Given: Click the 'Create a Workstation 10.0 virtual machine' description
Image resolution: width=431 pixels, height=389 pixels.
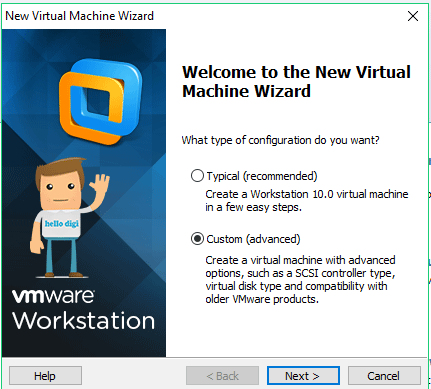Looking at the screenshot, I should tap(307, 200).
